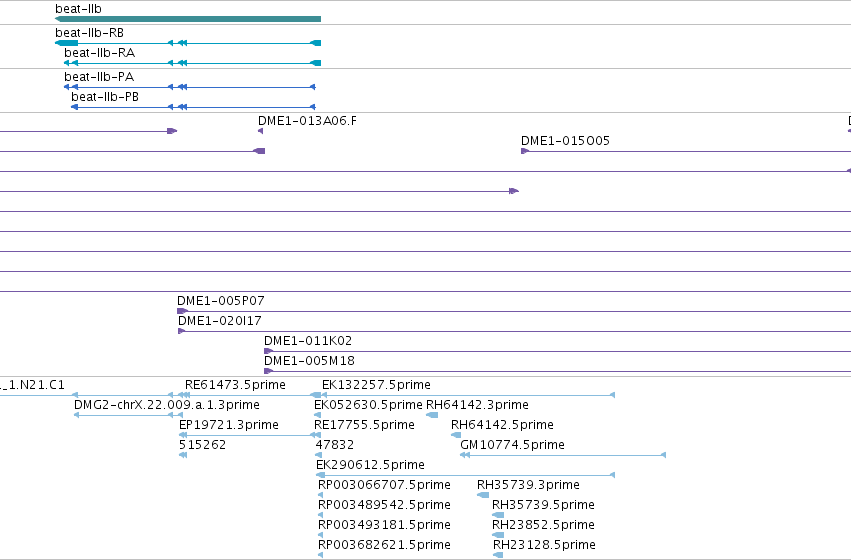The image size is (851, 560).
Task: Click the RH35739.3prime feature block
Action: coord(483,495)
